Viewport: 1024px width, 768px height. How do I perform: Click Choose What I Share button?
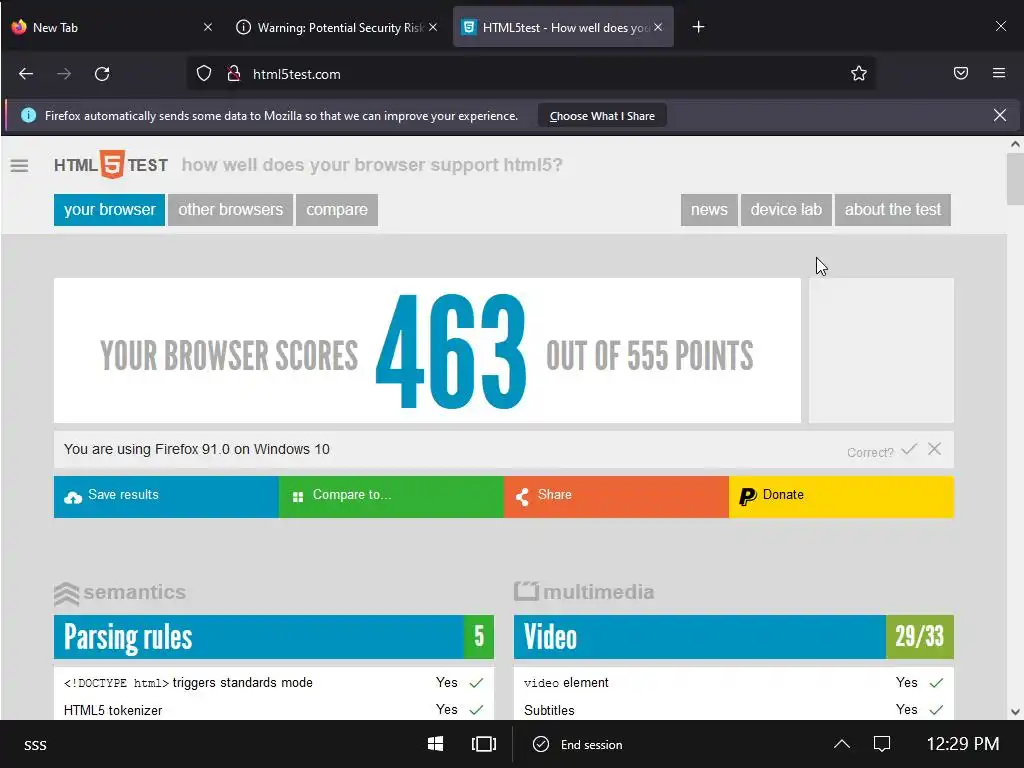602,116
